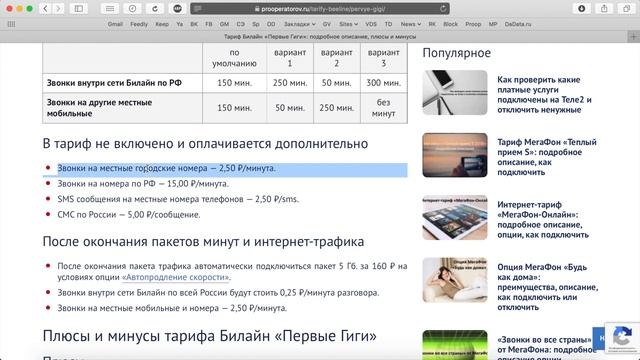Open the GM bookmark
The height and width of the screenshot is (360, 640).
tap(224, 24)
